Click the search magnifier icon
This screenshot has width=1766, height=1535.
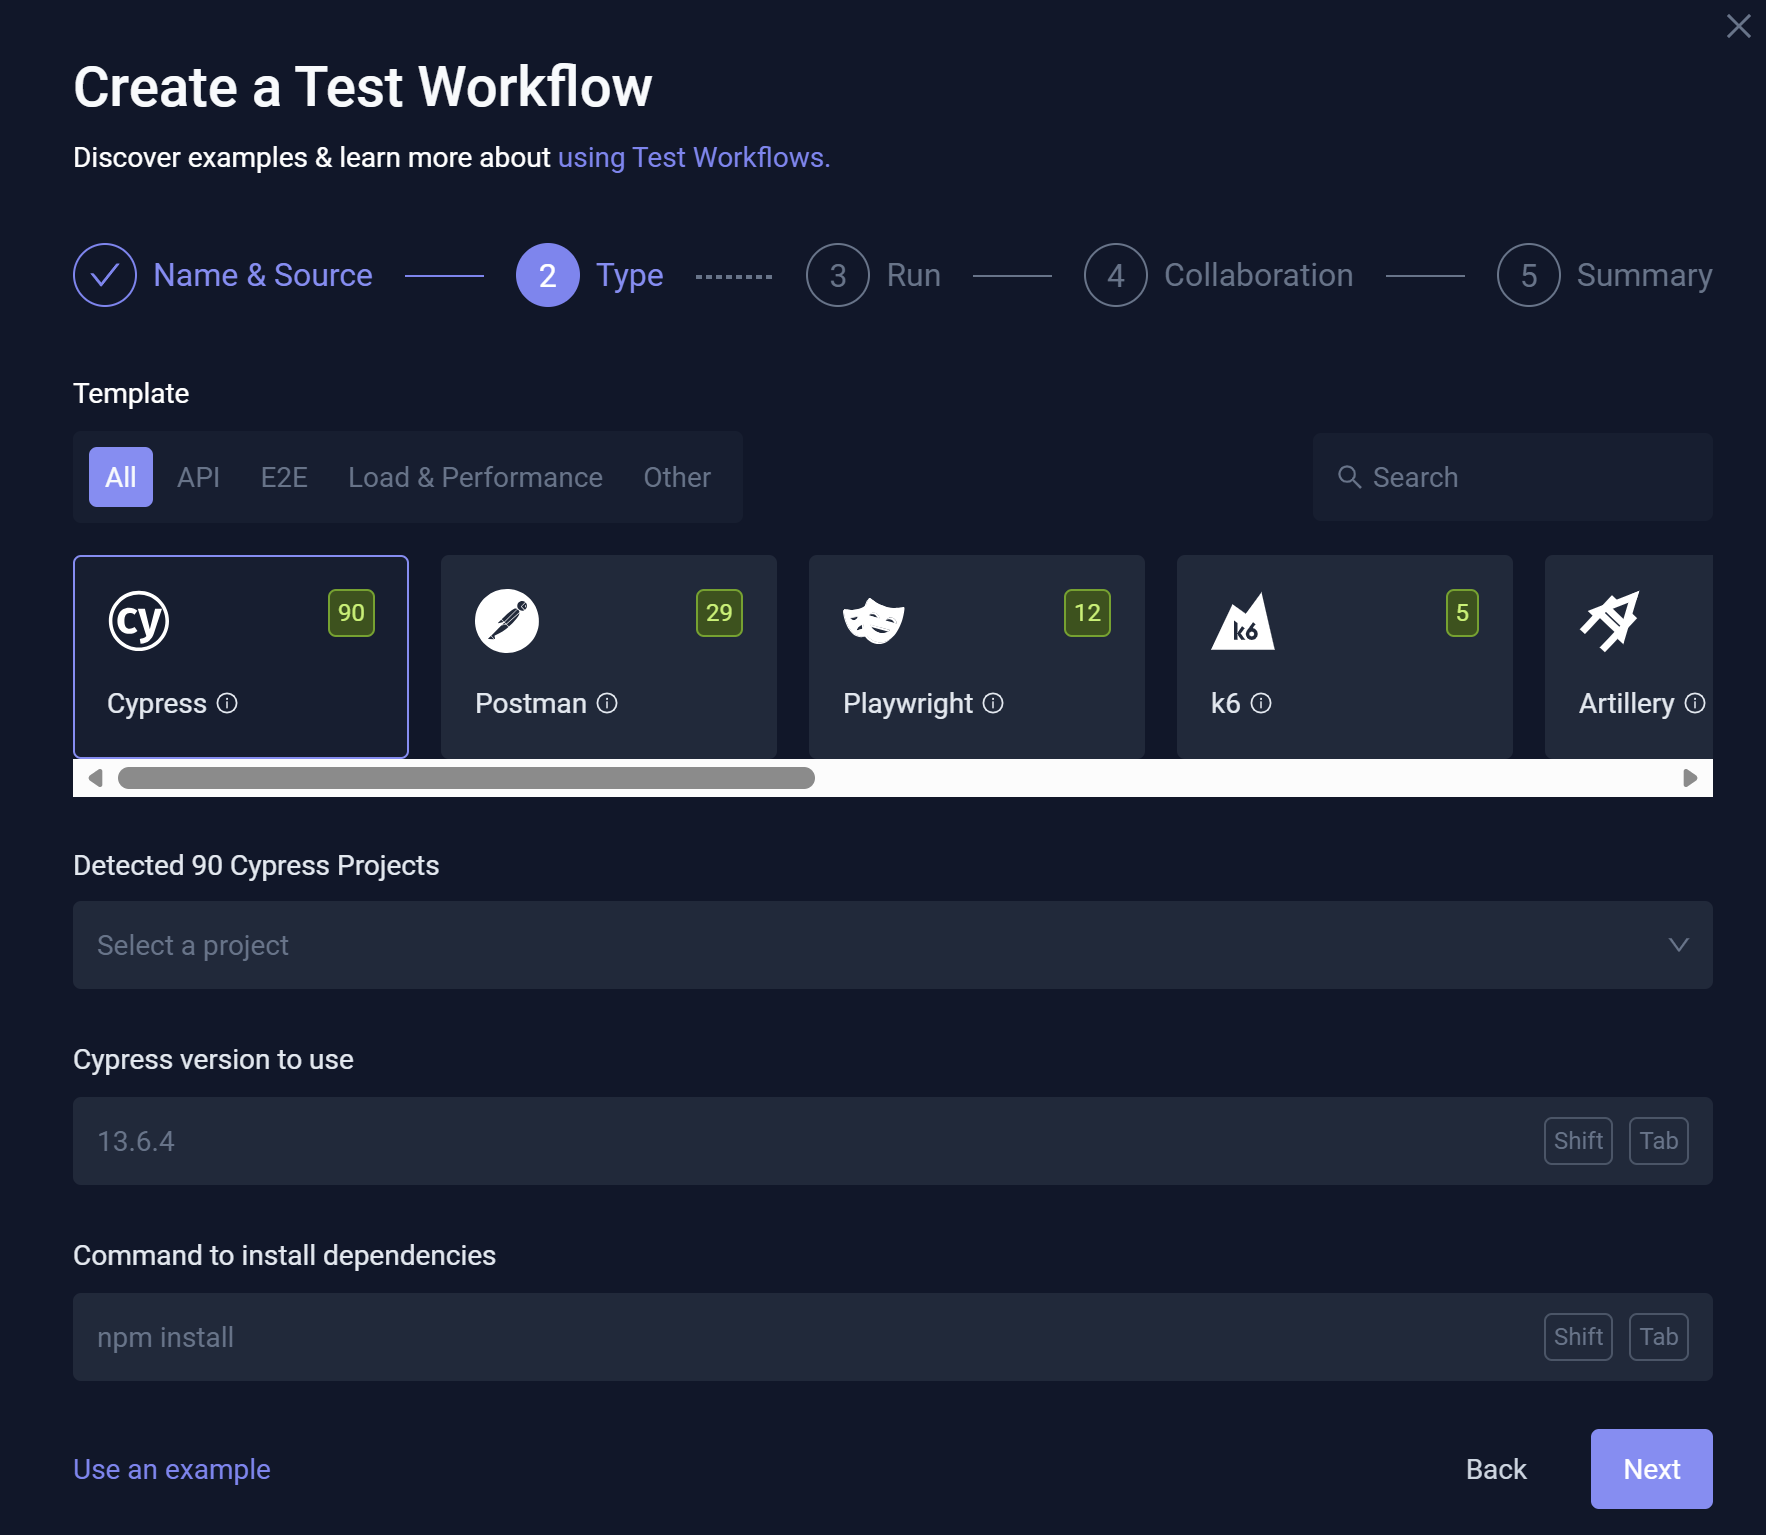[x=1350, y=477]
